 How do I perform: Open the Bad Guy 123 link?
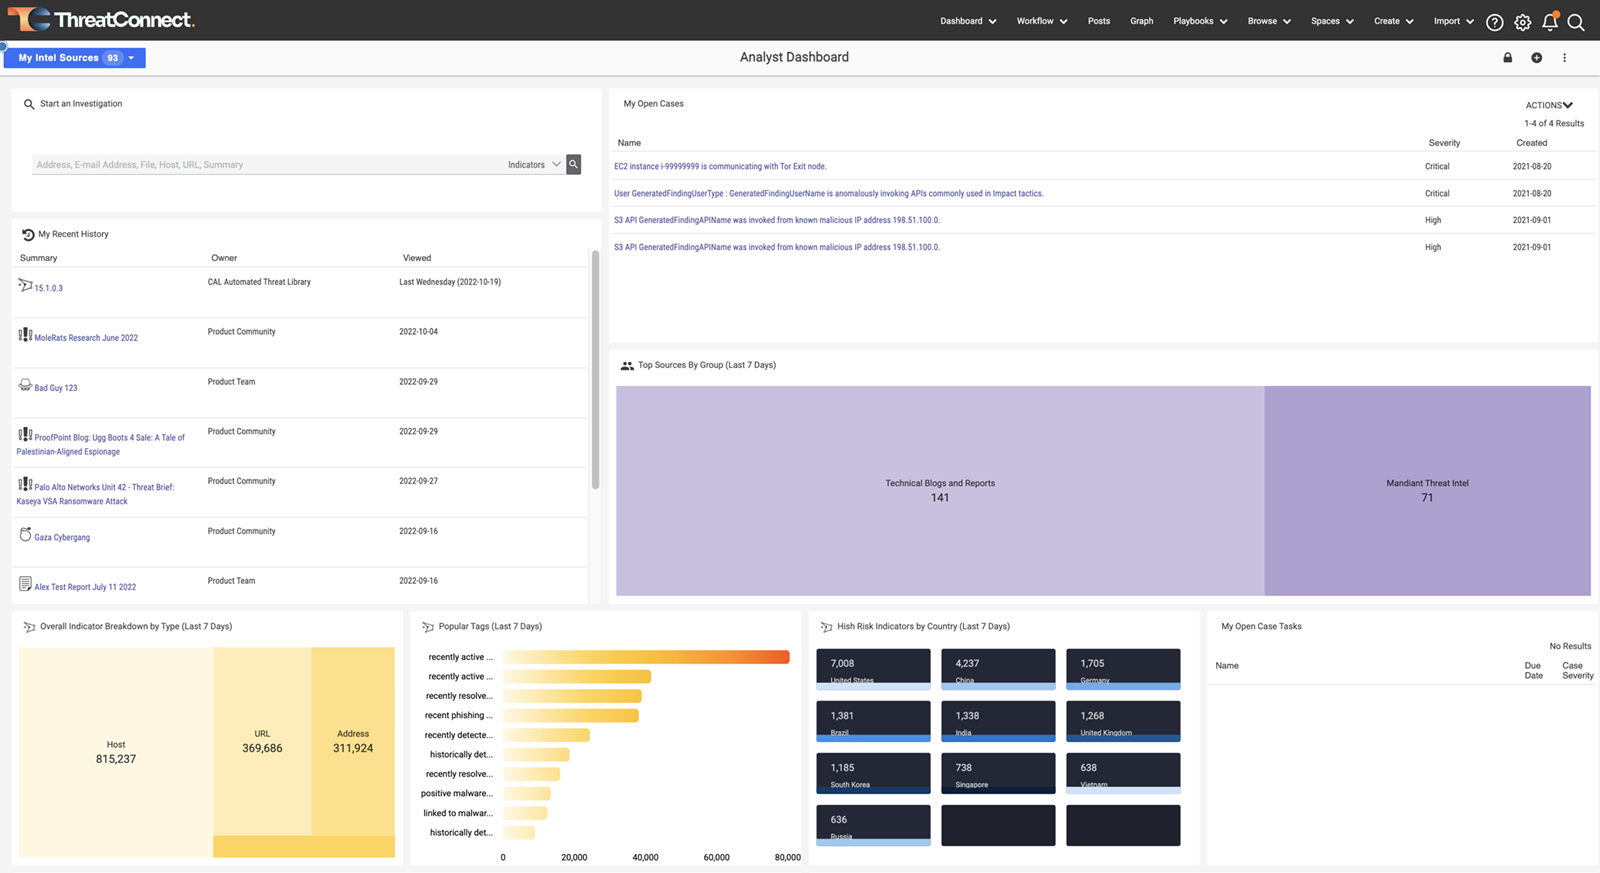[55, 388]
